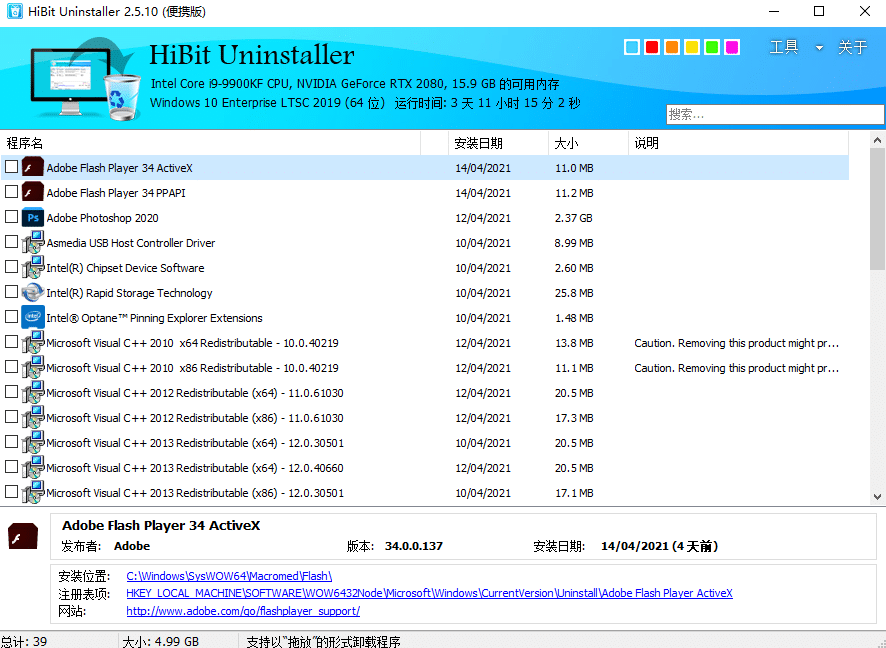This screenshot has height=648, width=886.
Task: Click the Visual C++ 2013 (x64) 12.0.30501 icon
Action: [x=33, y=443]
